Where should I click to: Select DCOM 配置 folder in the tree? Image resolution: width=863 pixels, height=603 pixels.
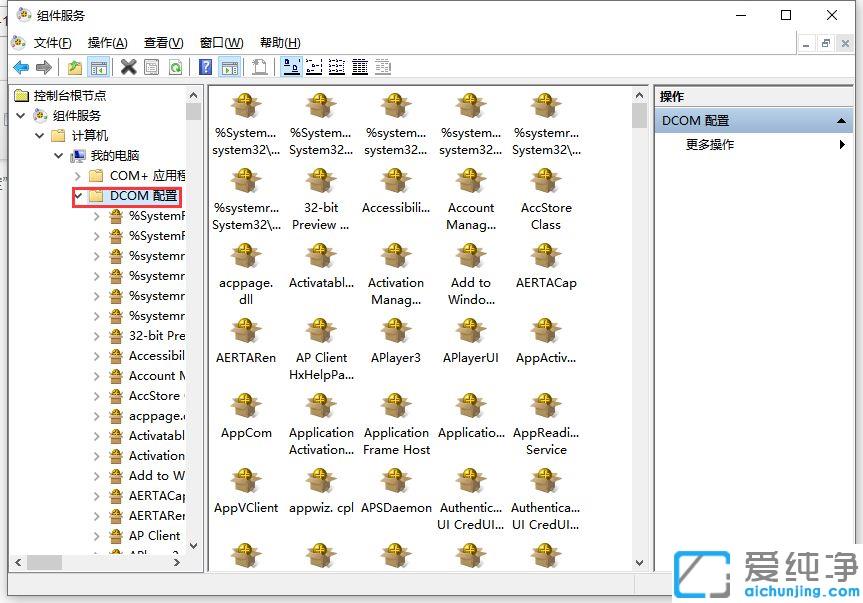[143, 196]
